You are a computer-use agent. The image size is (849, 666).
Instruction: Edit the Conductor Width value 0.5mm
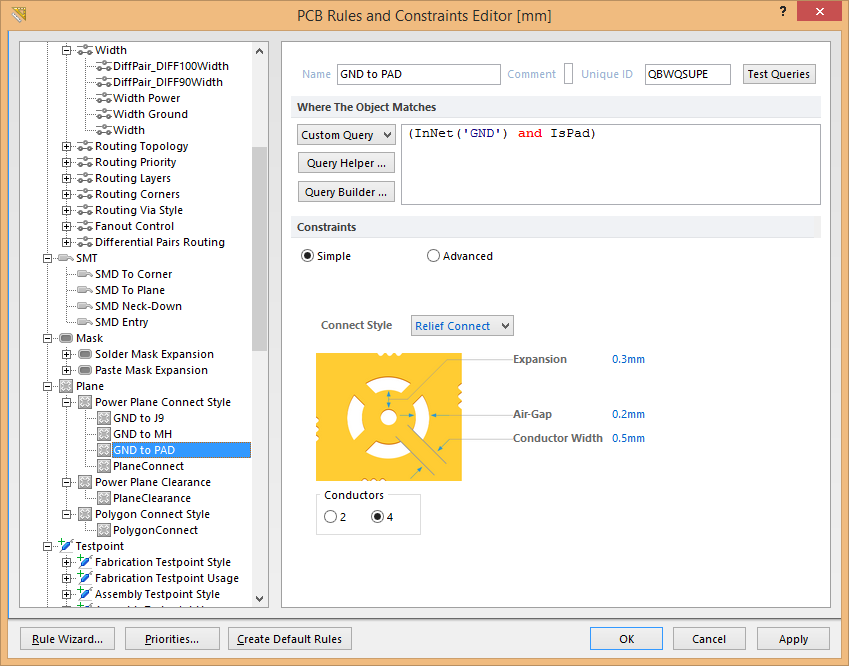(628, 438)
